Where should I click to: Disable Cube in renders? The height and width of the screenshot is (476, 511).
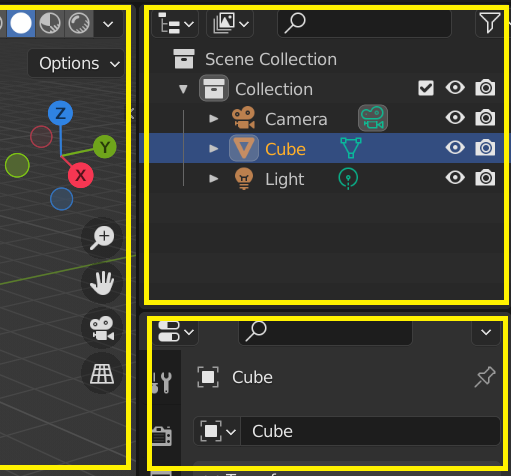coord(485,147)
